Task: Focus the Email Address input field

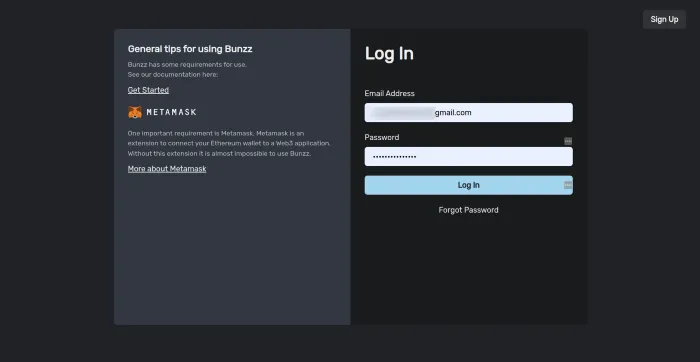Action: point(468,112)
